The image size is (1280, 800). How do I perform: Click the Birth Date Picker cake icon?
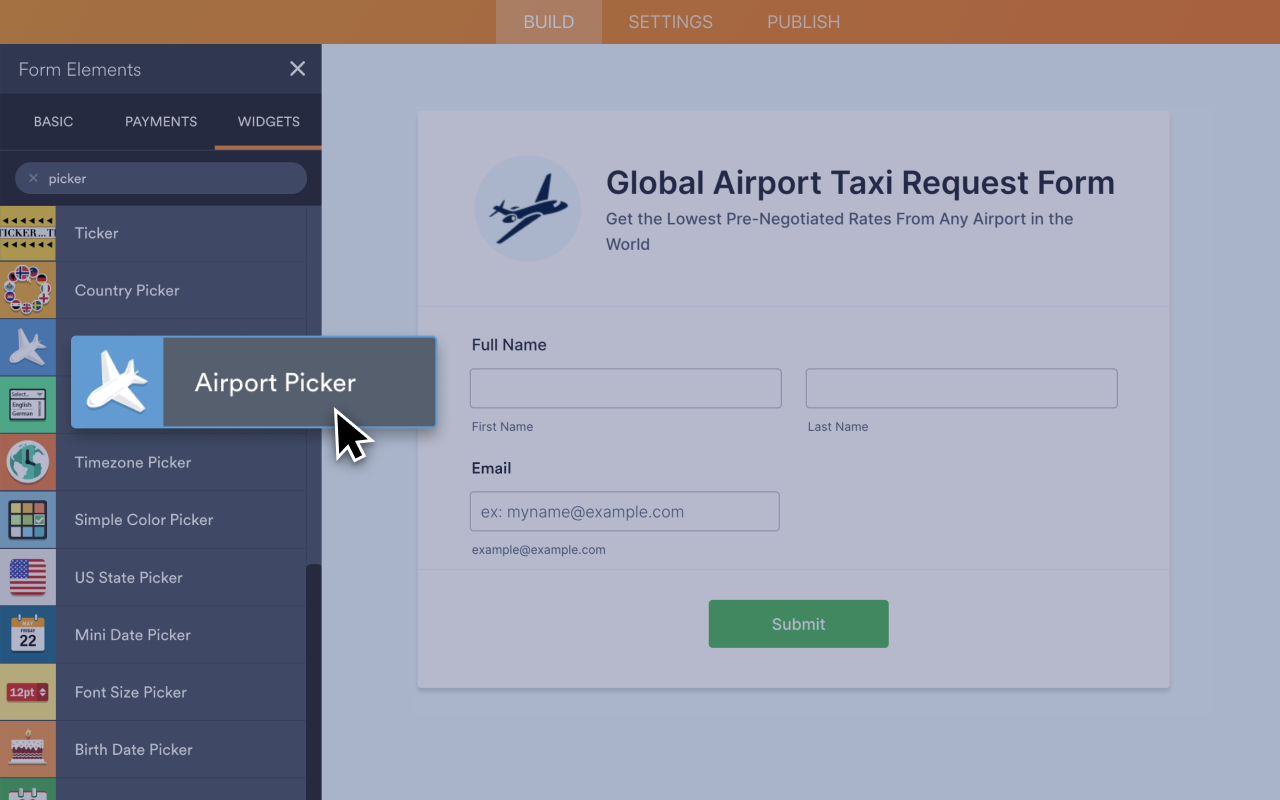click(x=28, y=749)
